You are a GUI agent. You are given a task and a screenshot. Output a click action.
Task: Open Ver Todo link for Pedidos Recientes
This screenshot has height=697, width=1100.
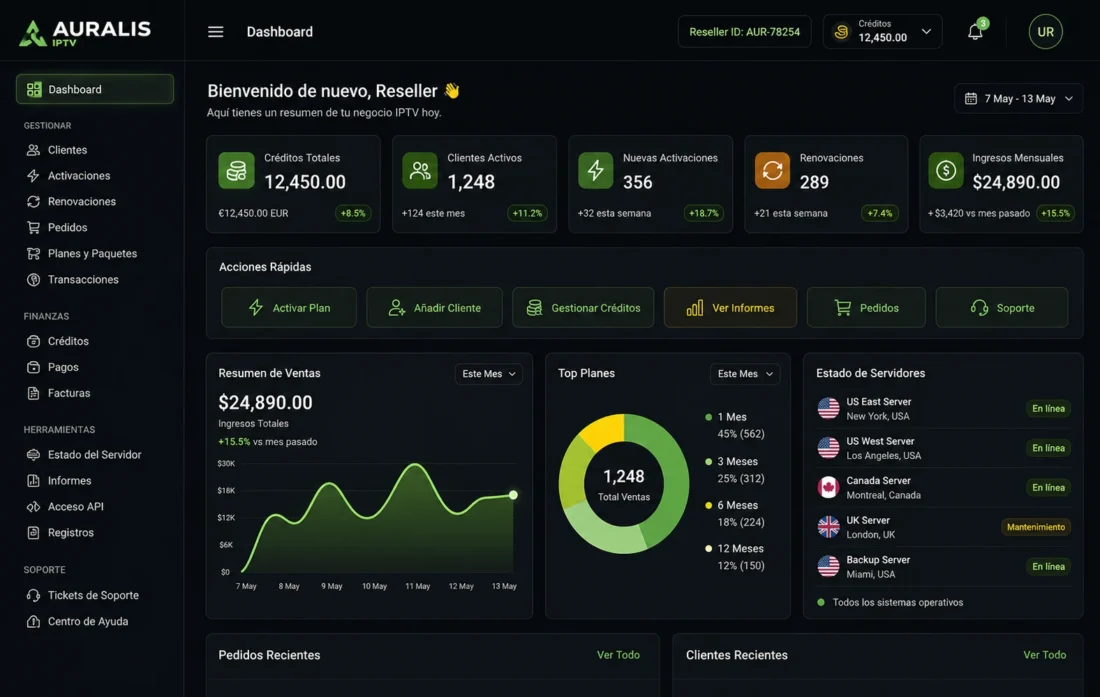pos(618,655)
